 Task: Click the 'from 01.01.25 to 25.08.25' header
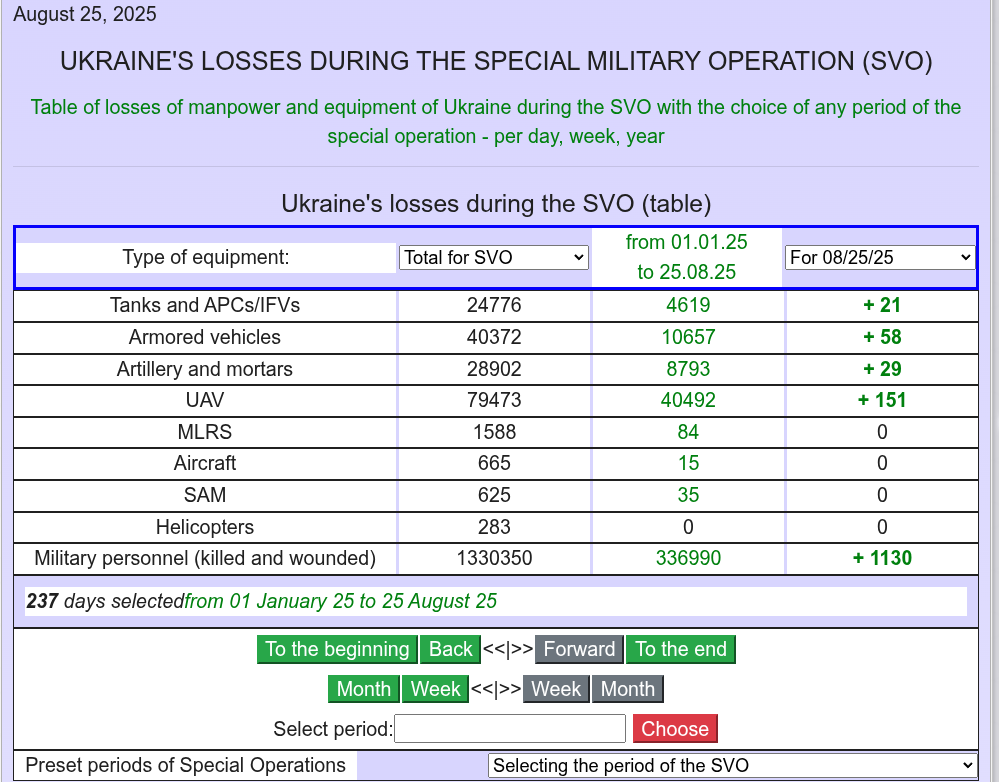[687, 257]
